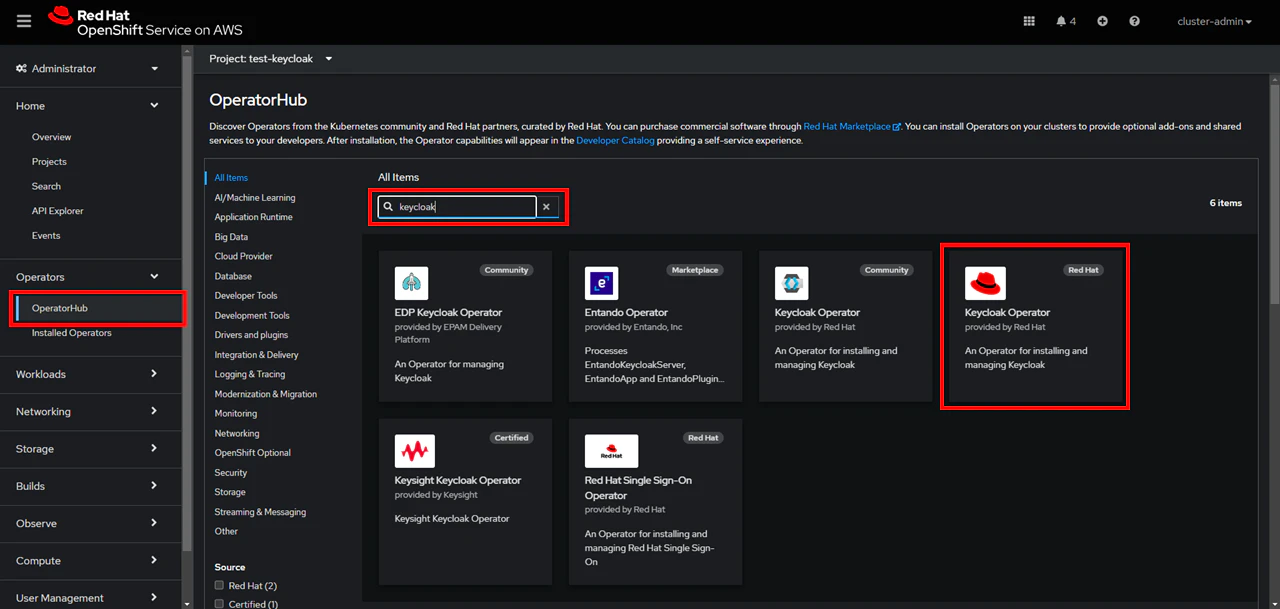
Task: Open the Developer Catalog link
Action: coord(615,141)
